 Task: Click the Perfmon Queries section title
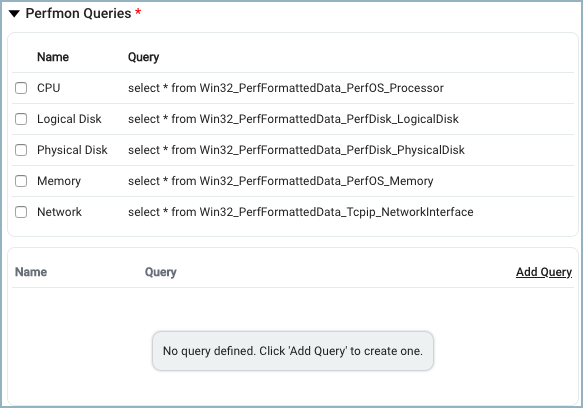[x=78, y=13]
